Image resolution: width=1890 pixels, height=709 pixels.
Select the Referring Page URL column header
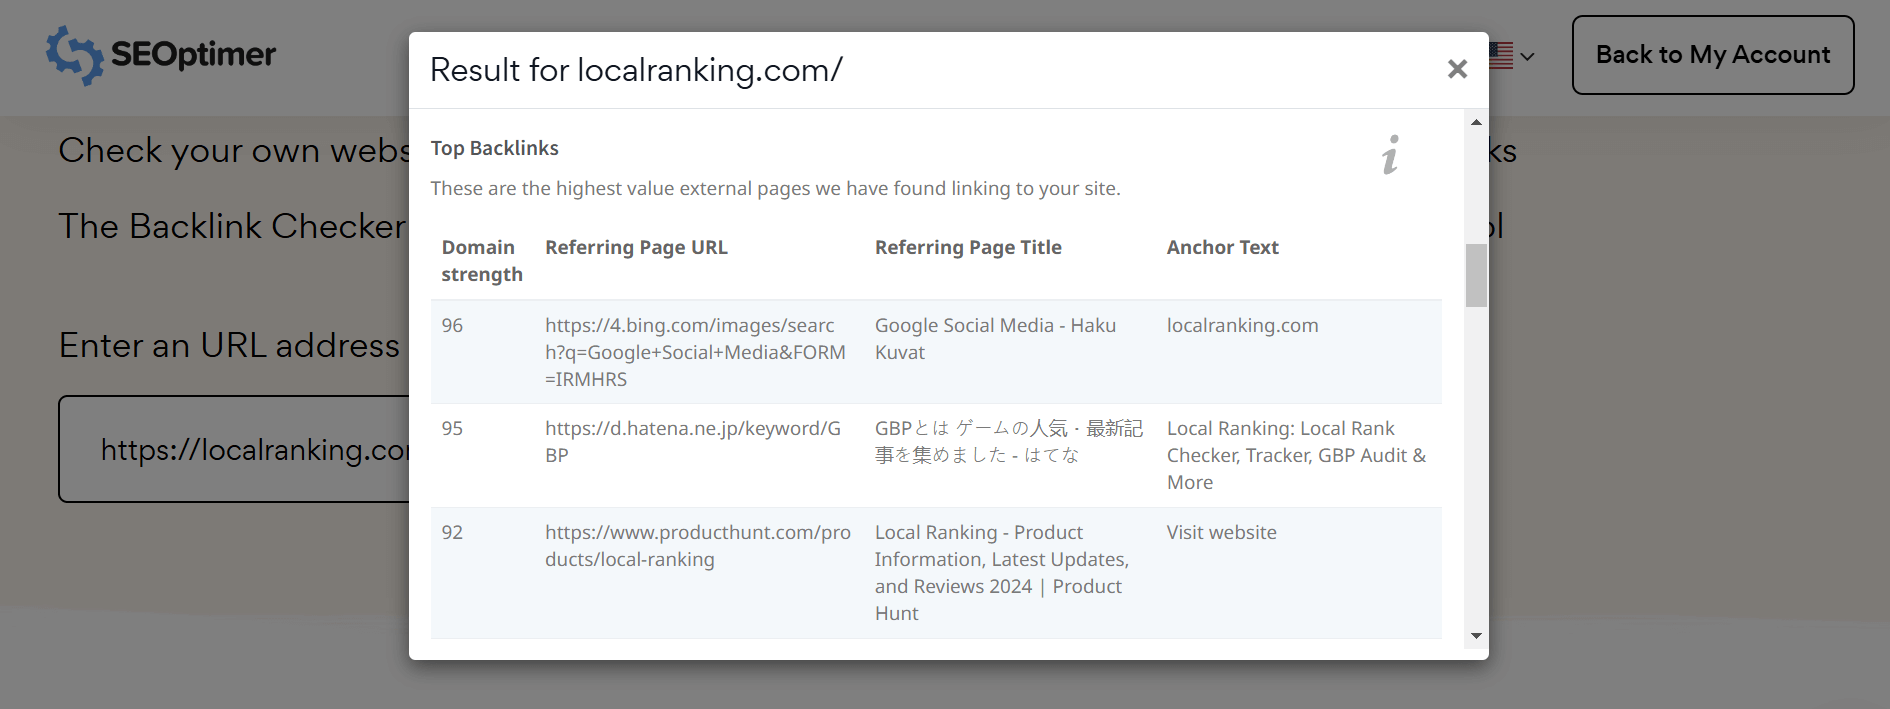tap(636, 247)
